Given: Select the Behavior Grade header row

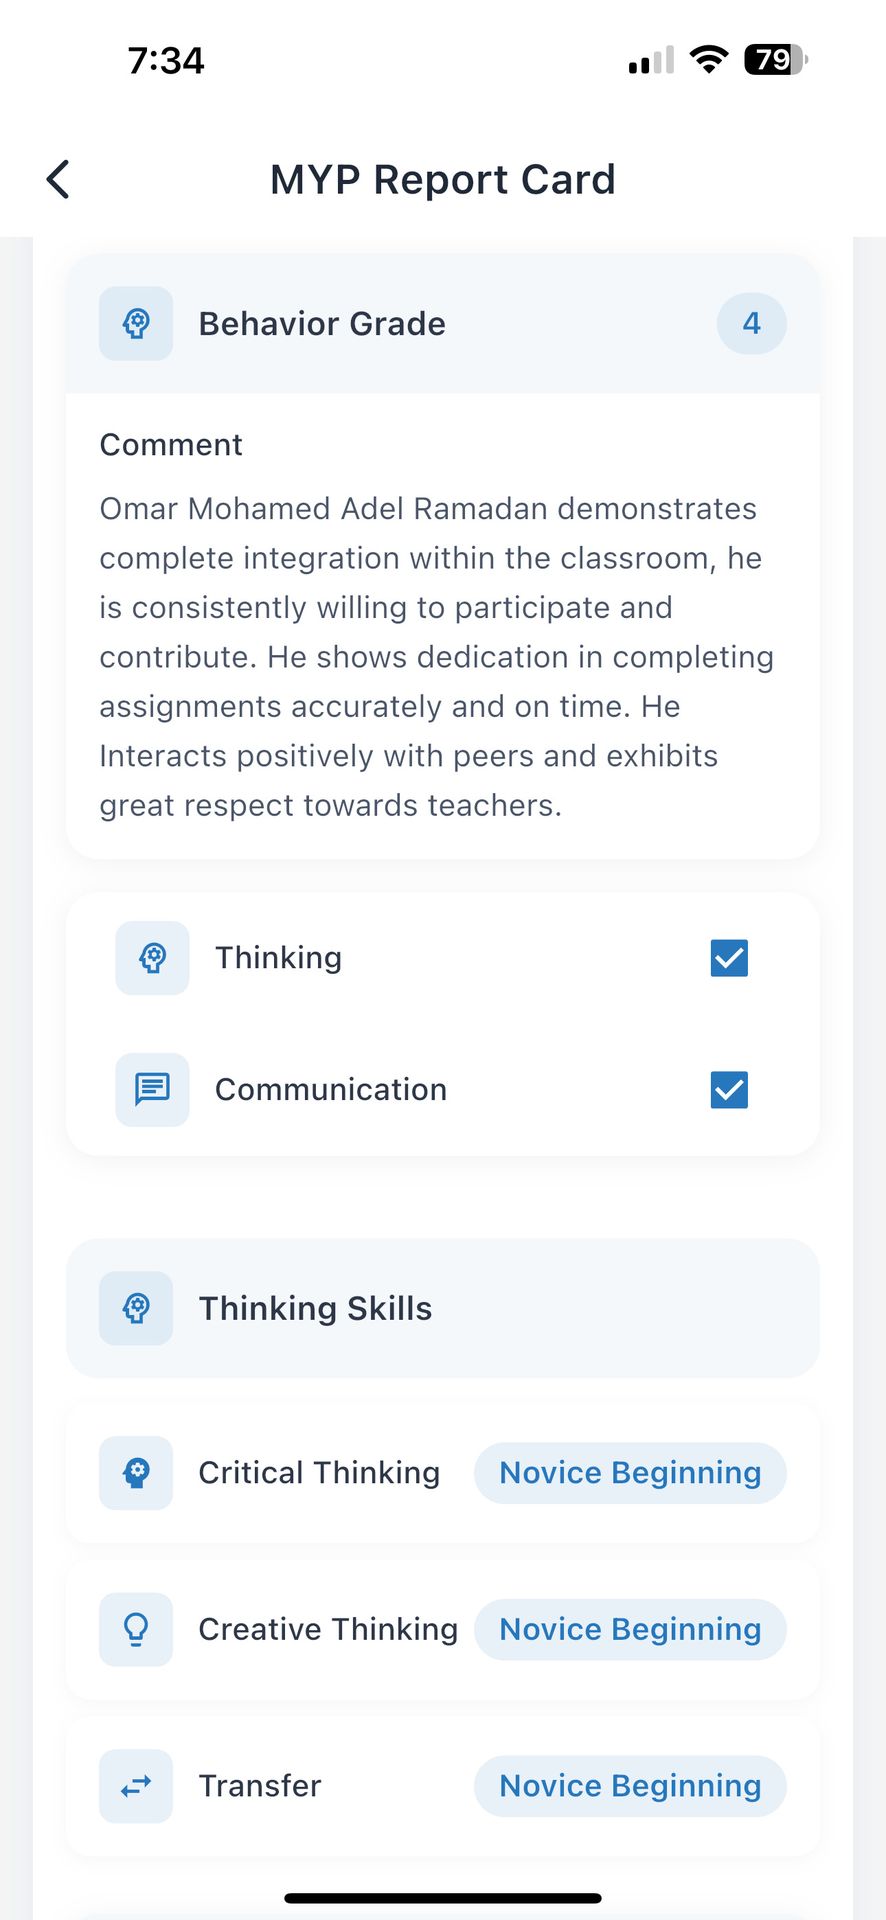Looking at the screenshot, I should 442,324.
